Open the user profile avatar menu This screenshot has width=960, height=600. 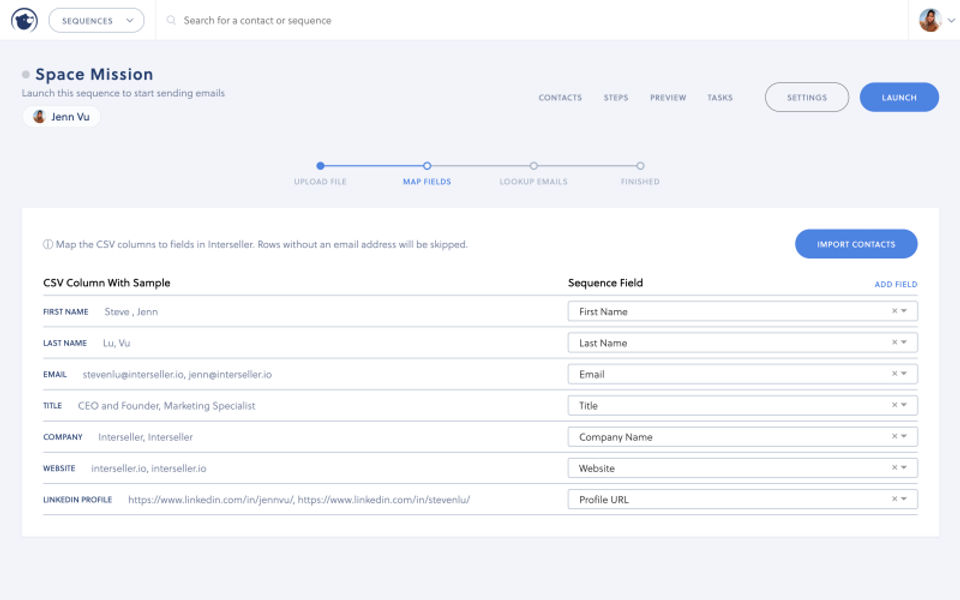(930, 20)
